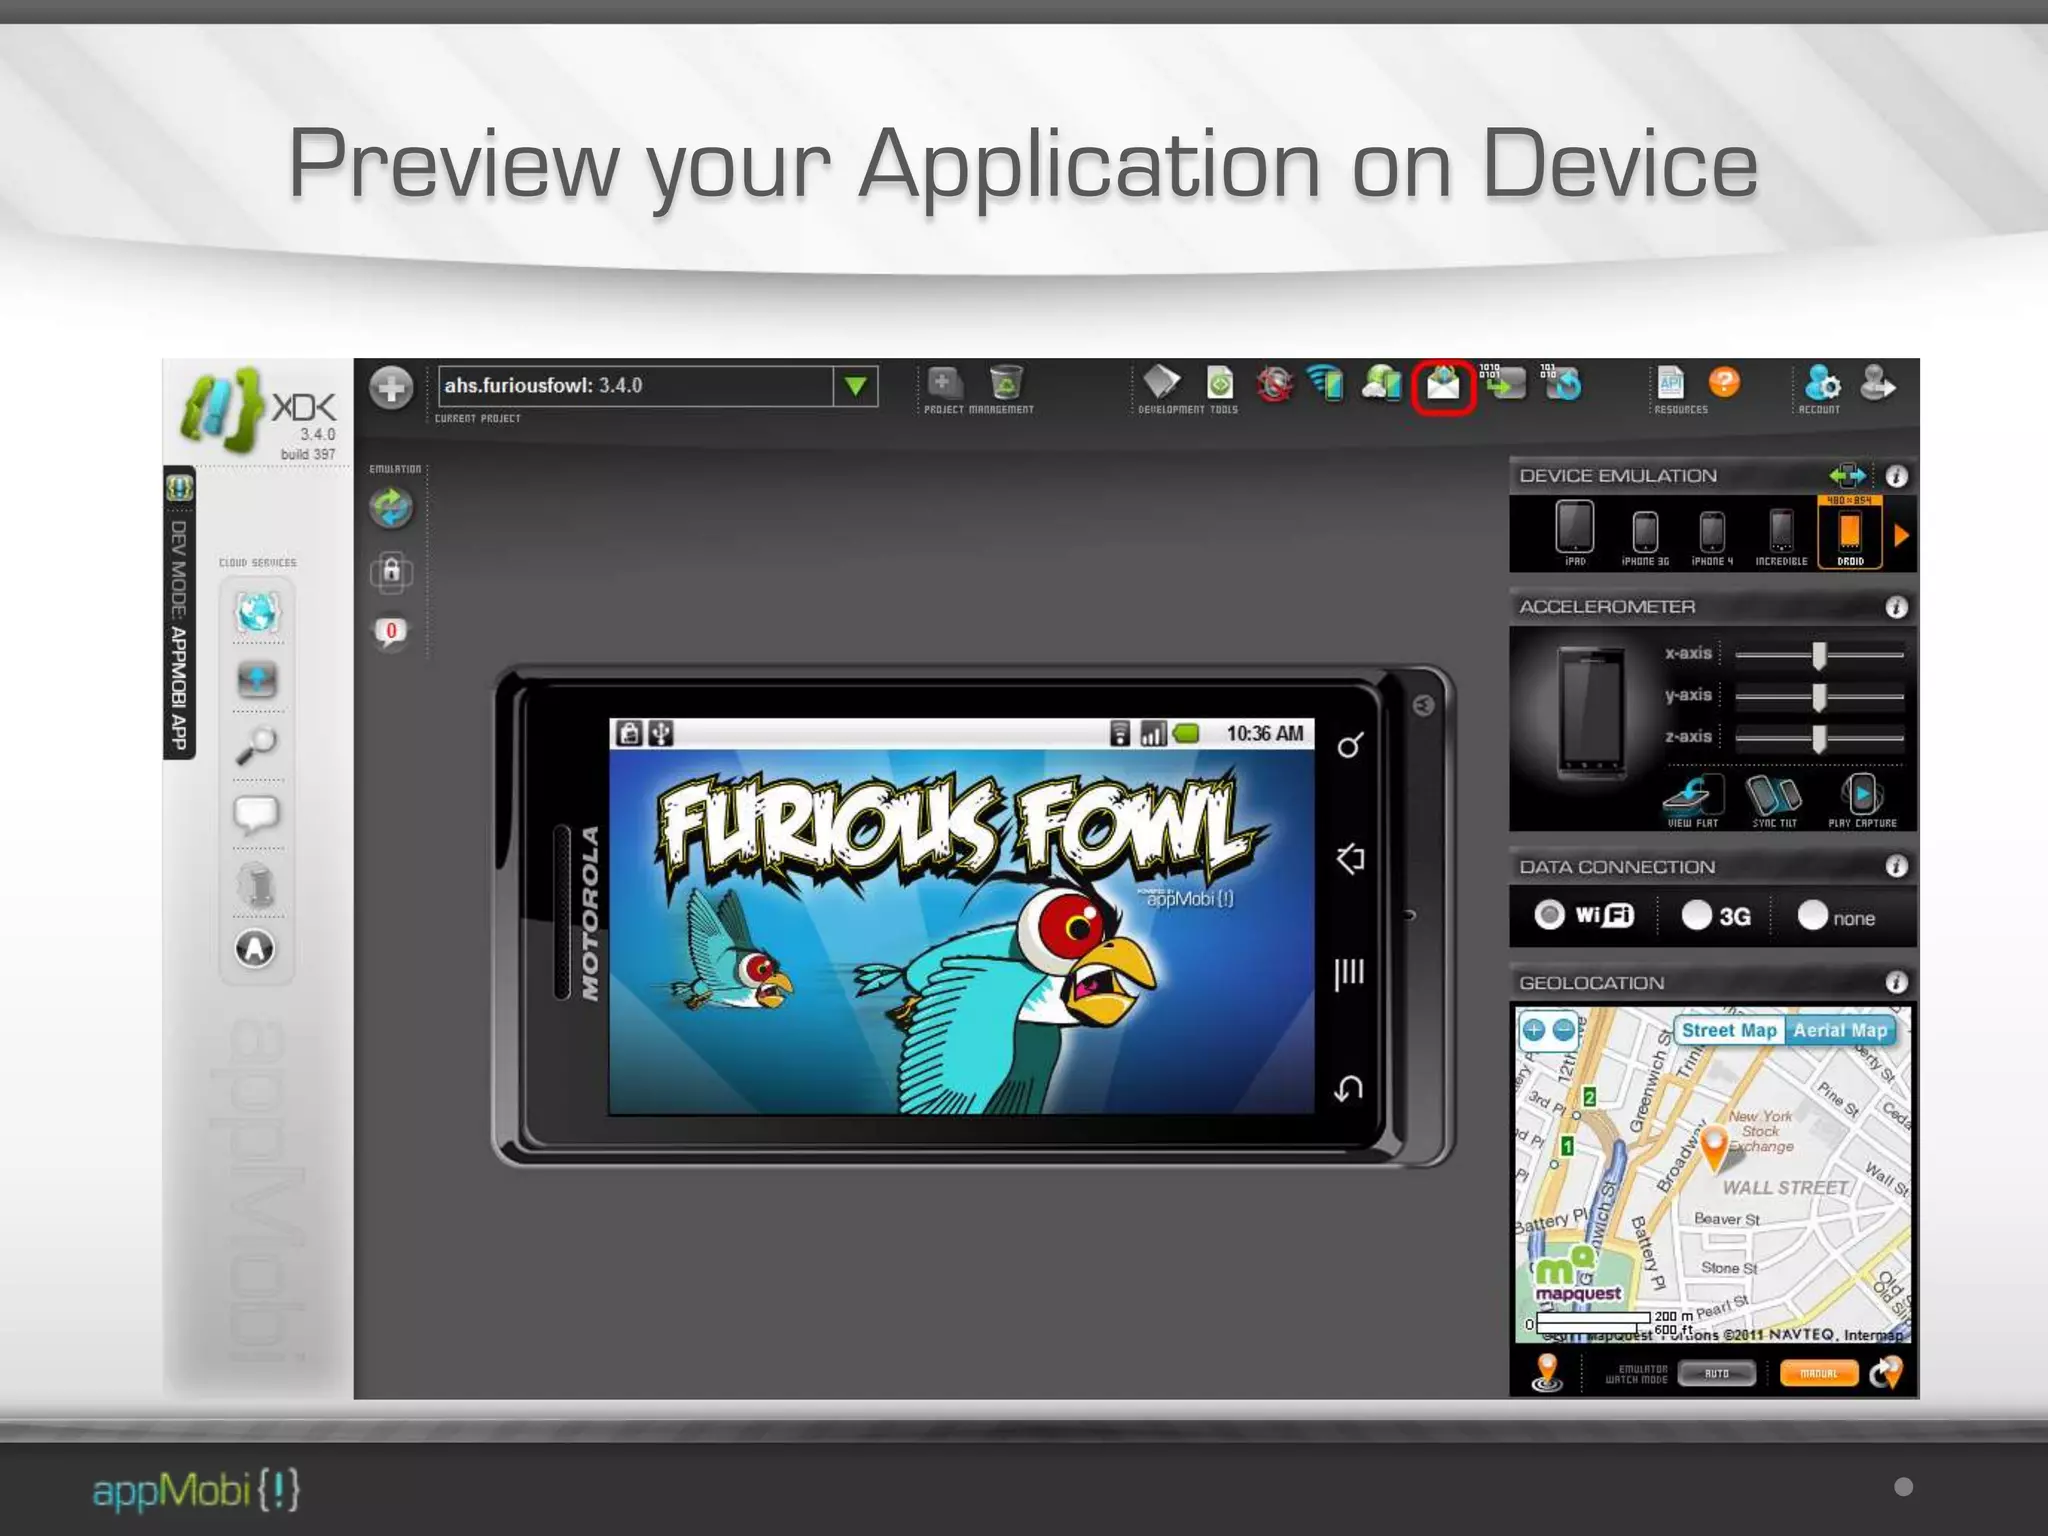Click the Sync Tilt button
Image resolution: width=2048 pixels, height=1536 pixels.
(1774, 800)
